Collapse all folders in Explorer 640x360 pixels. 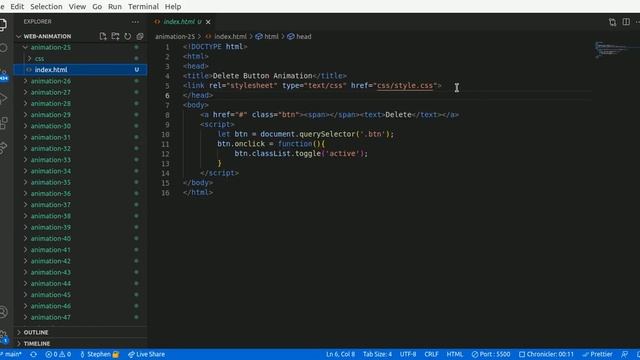tap(140, 36)
